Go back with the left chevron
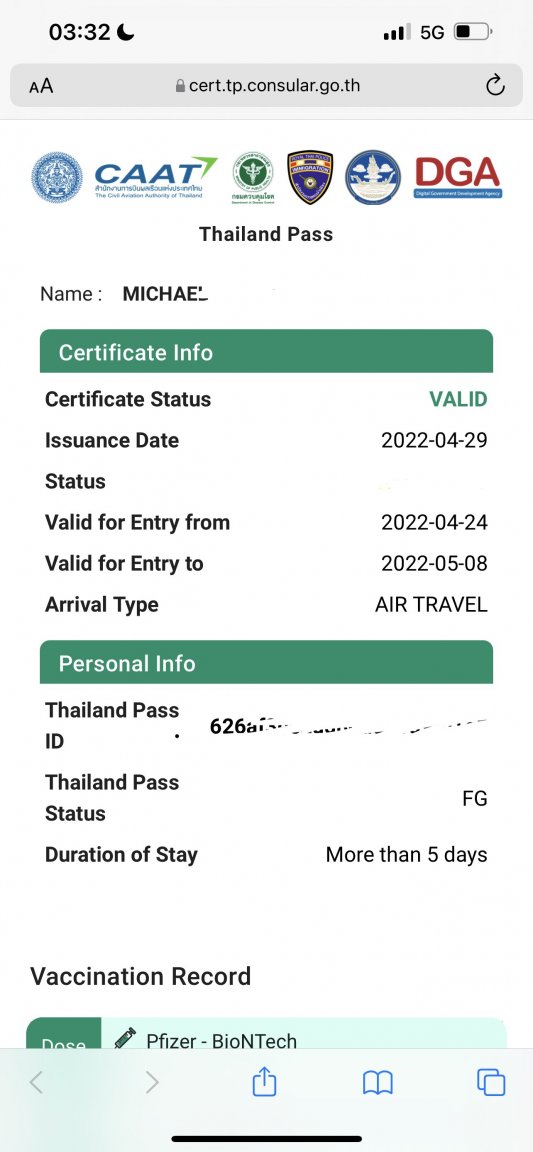 pyautogui.click(x=36, y=1081)
